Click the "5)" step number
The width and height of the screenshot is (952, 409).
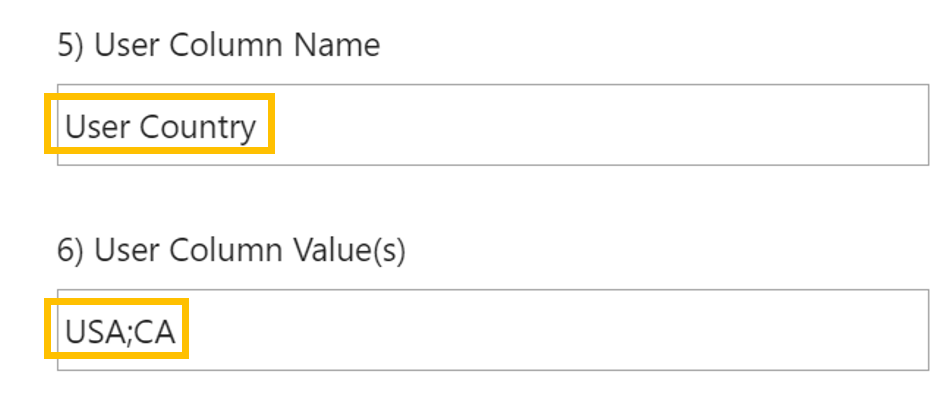[x=71, y=46]
